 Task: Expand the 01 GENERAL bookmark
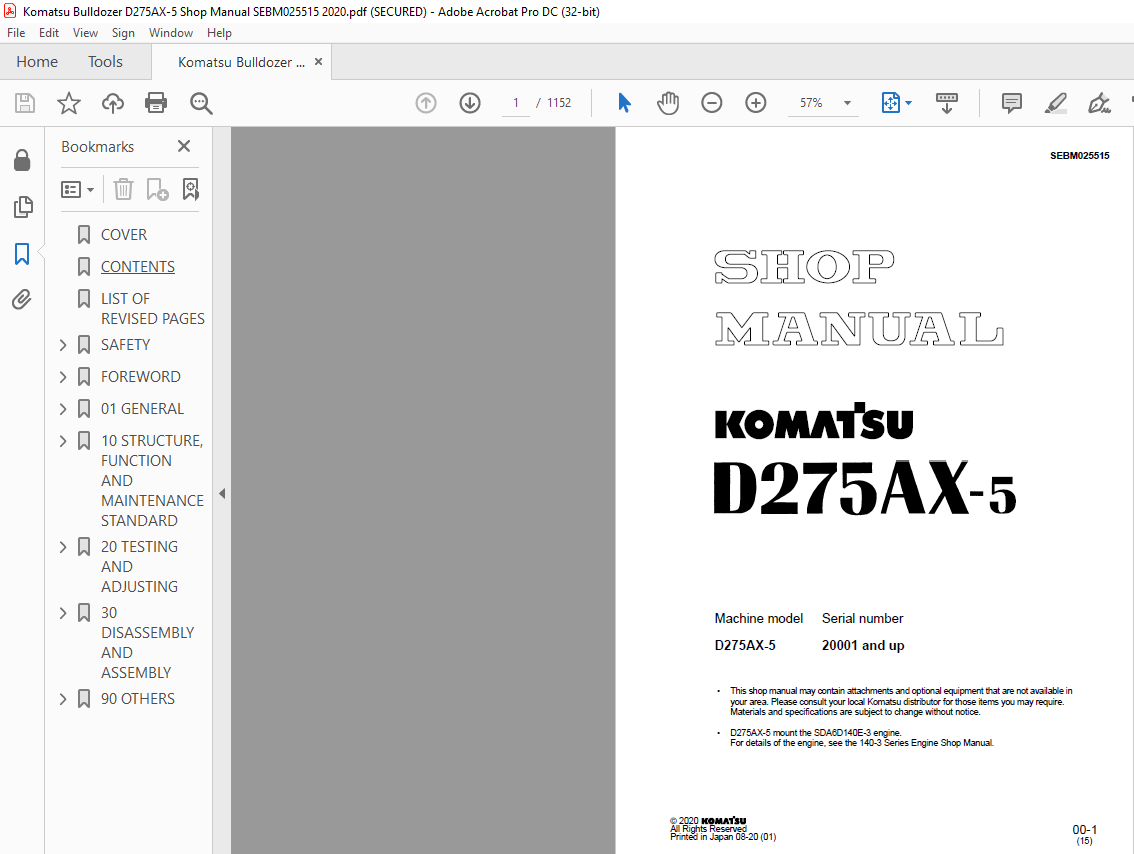63,409
